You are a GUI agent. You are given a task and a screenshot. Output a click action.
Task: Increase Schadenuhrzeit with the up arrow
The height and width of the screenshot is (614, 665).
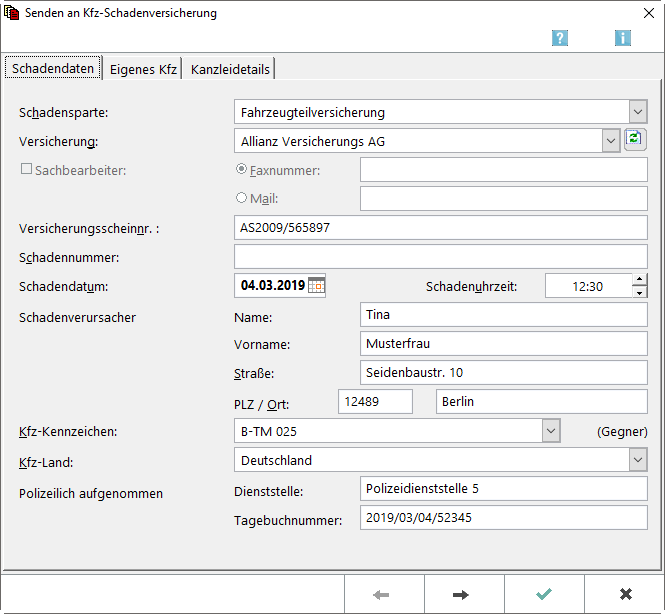(x=639, y=280)
